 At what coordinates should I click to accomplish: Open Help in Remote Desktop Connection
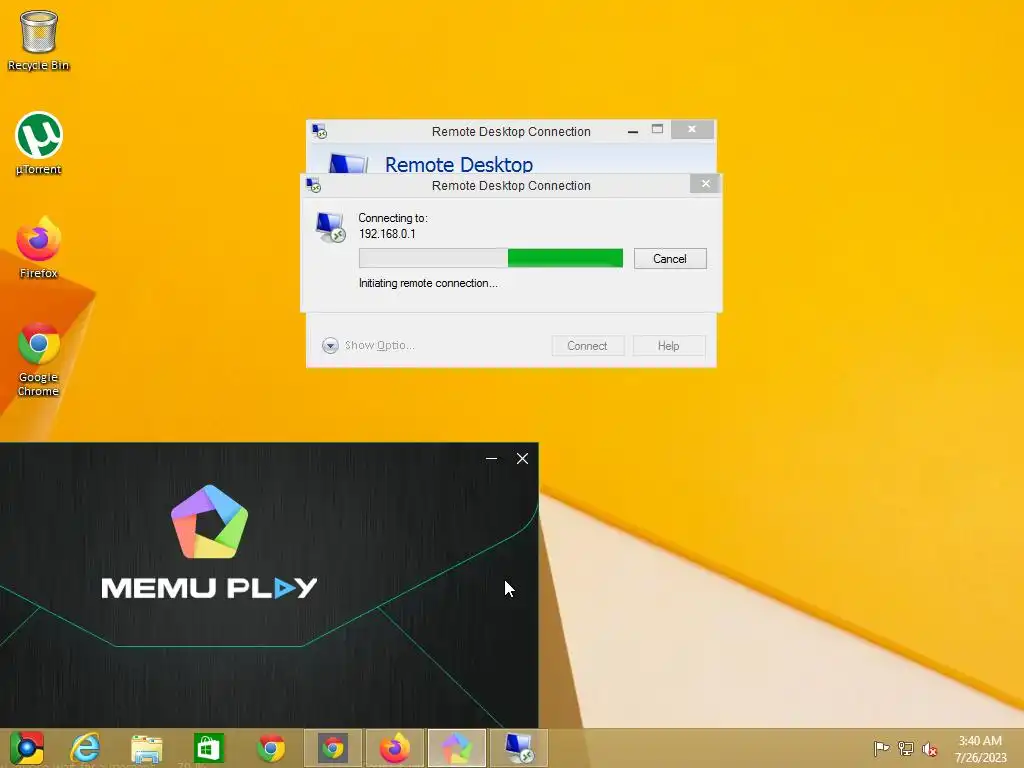(669, 345)
